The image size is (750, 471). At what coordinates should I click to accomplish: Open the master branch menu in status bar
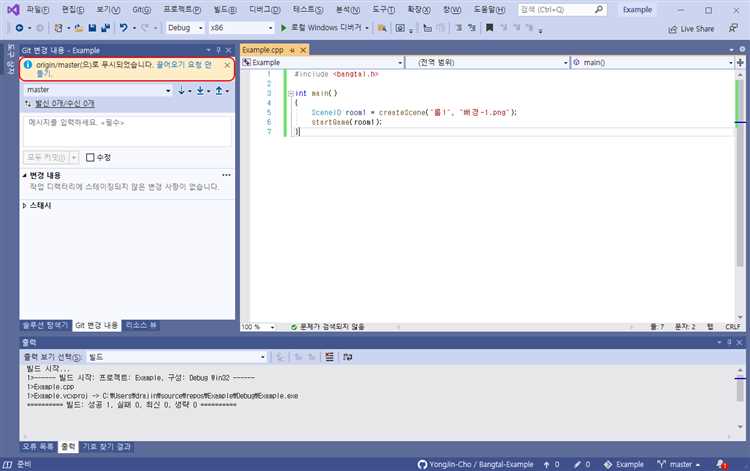point(679,464)
